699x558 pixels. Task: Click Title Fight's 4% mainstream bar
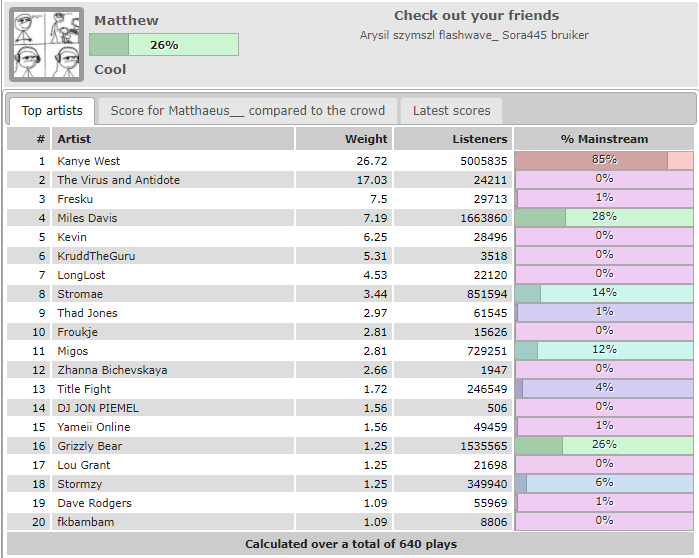click(x=604, y=389)
